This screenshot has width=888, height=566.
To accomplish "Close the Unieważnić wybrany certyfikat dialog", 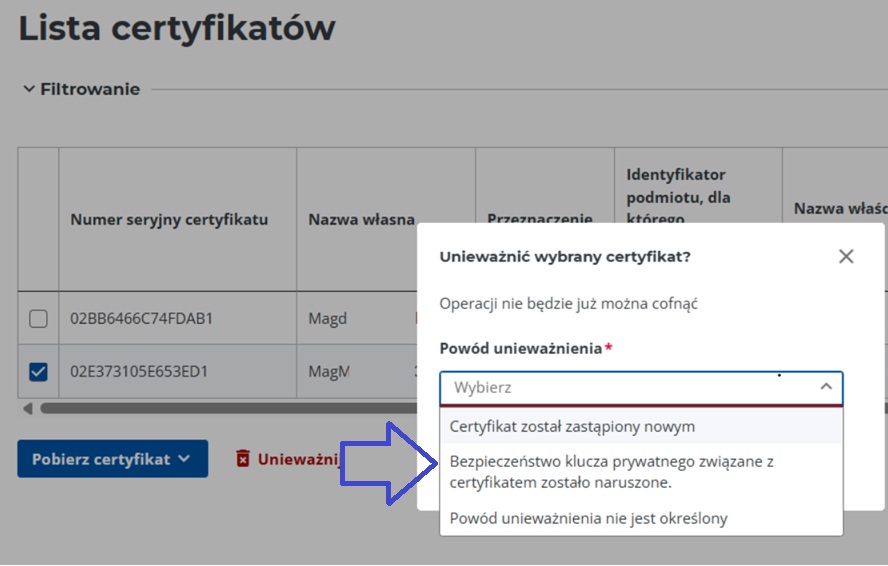I will (846, 257).
